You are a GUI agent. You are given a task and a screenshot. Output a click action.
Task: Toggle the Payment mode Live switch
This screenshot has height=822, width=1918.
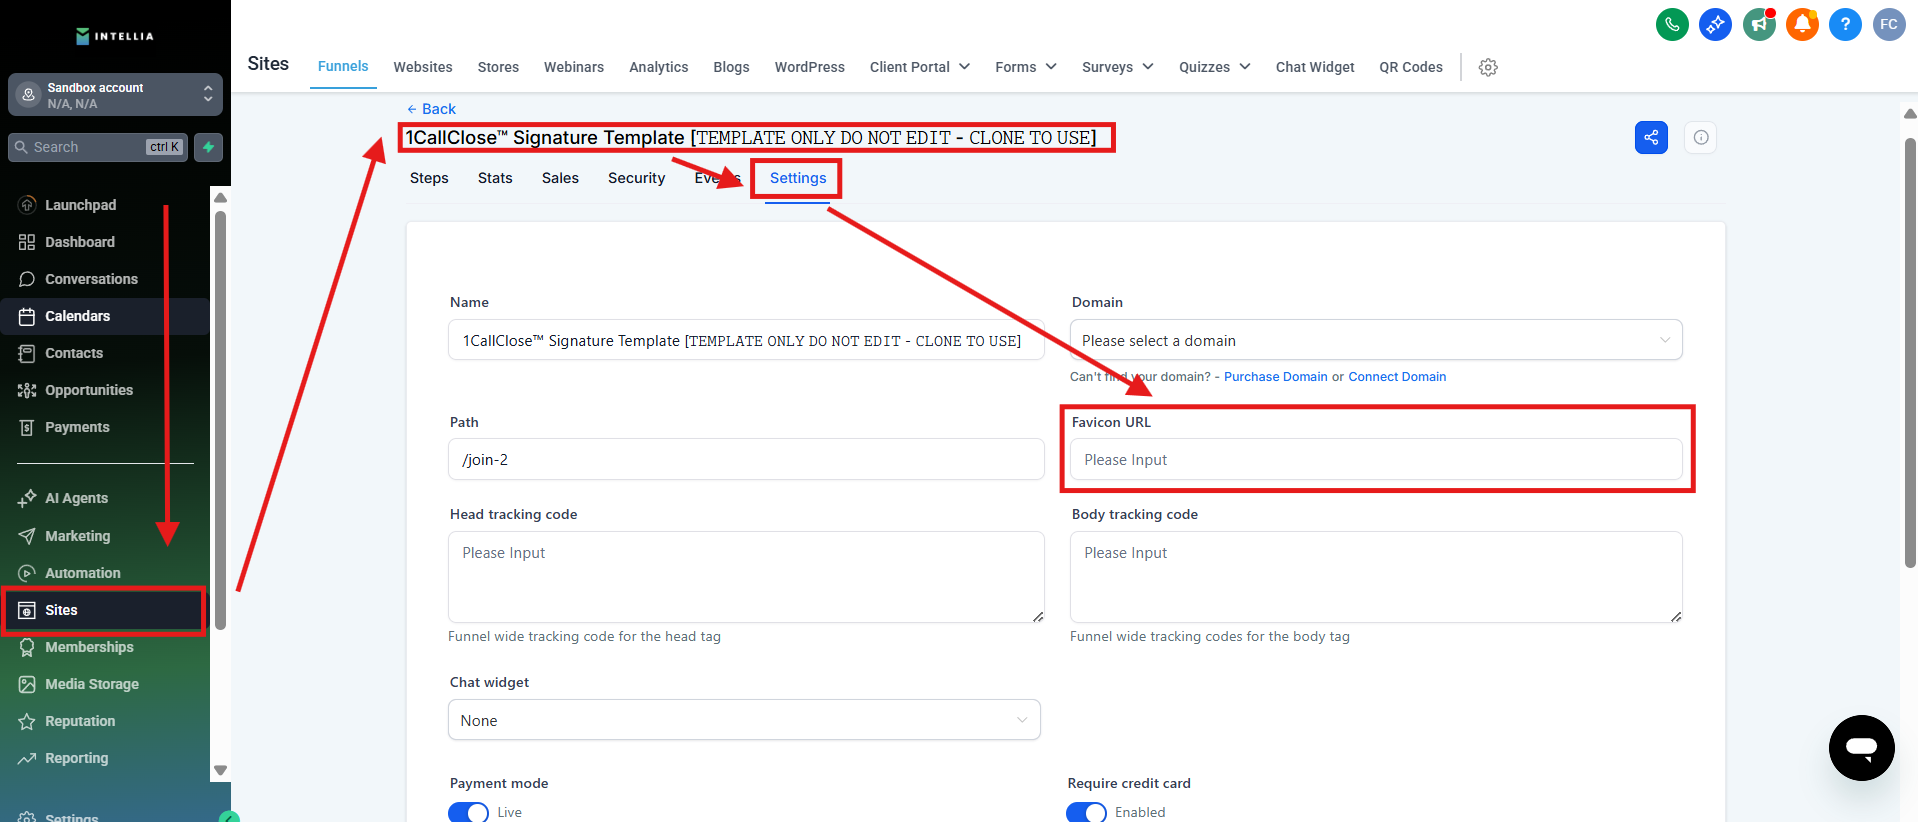coord(468,812)
